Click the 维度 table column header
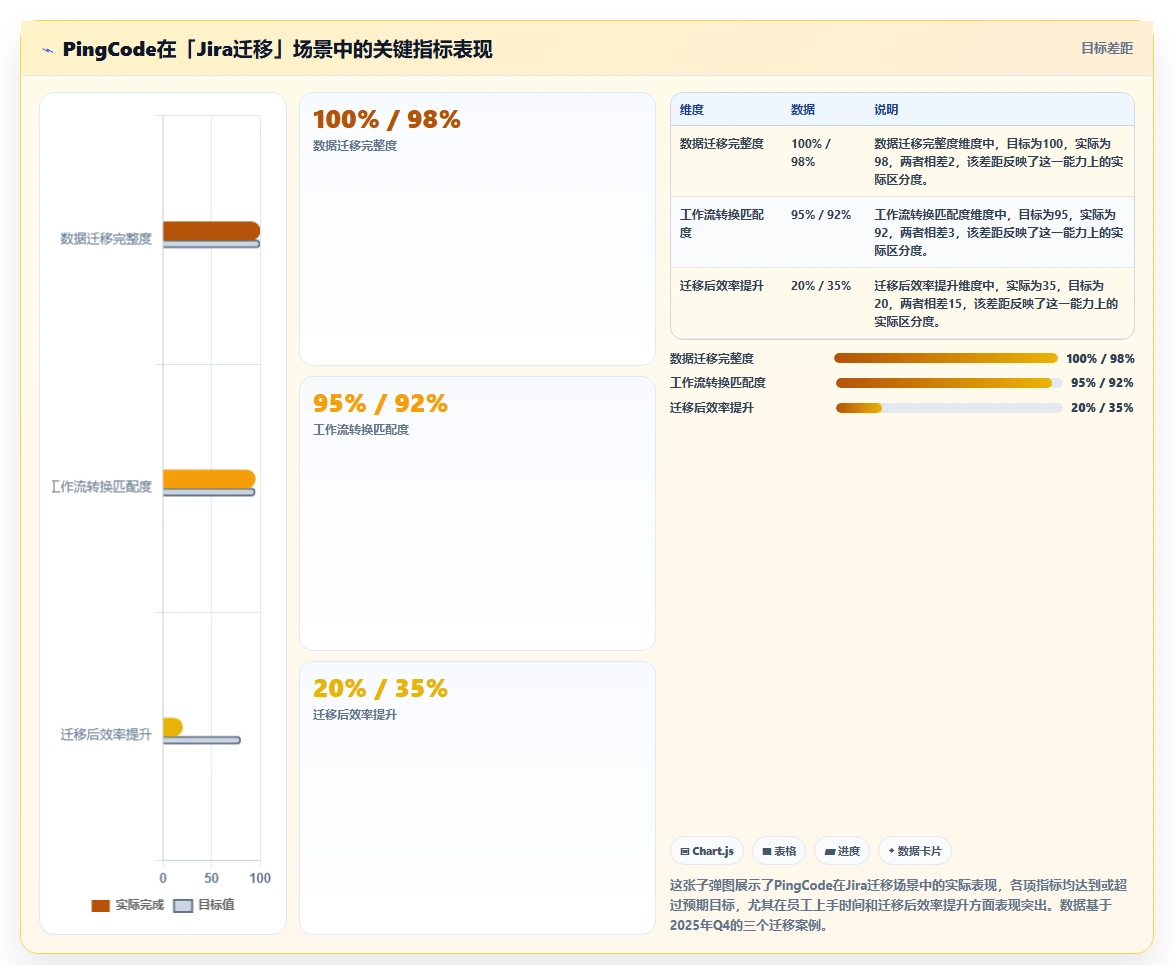 pyautogui.click(x=692, y=110)
